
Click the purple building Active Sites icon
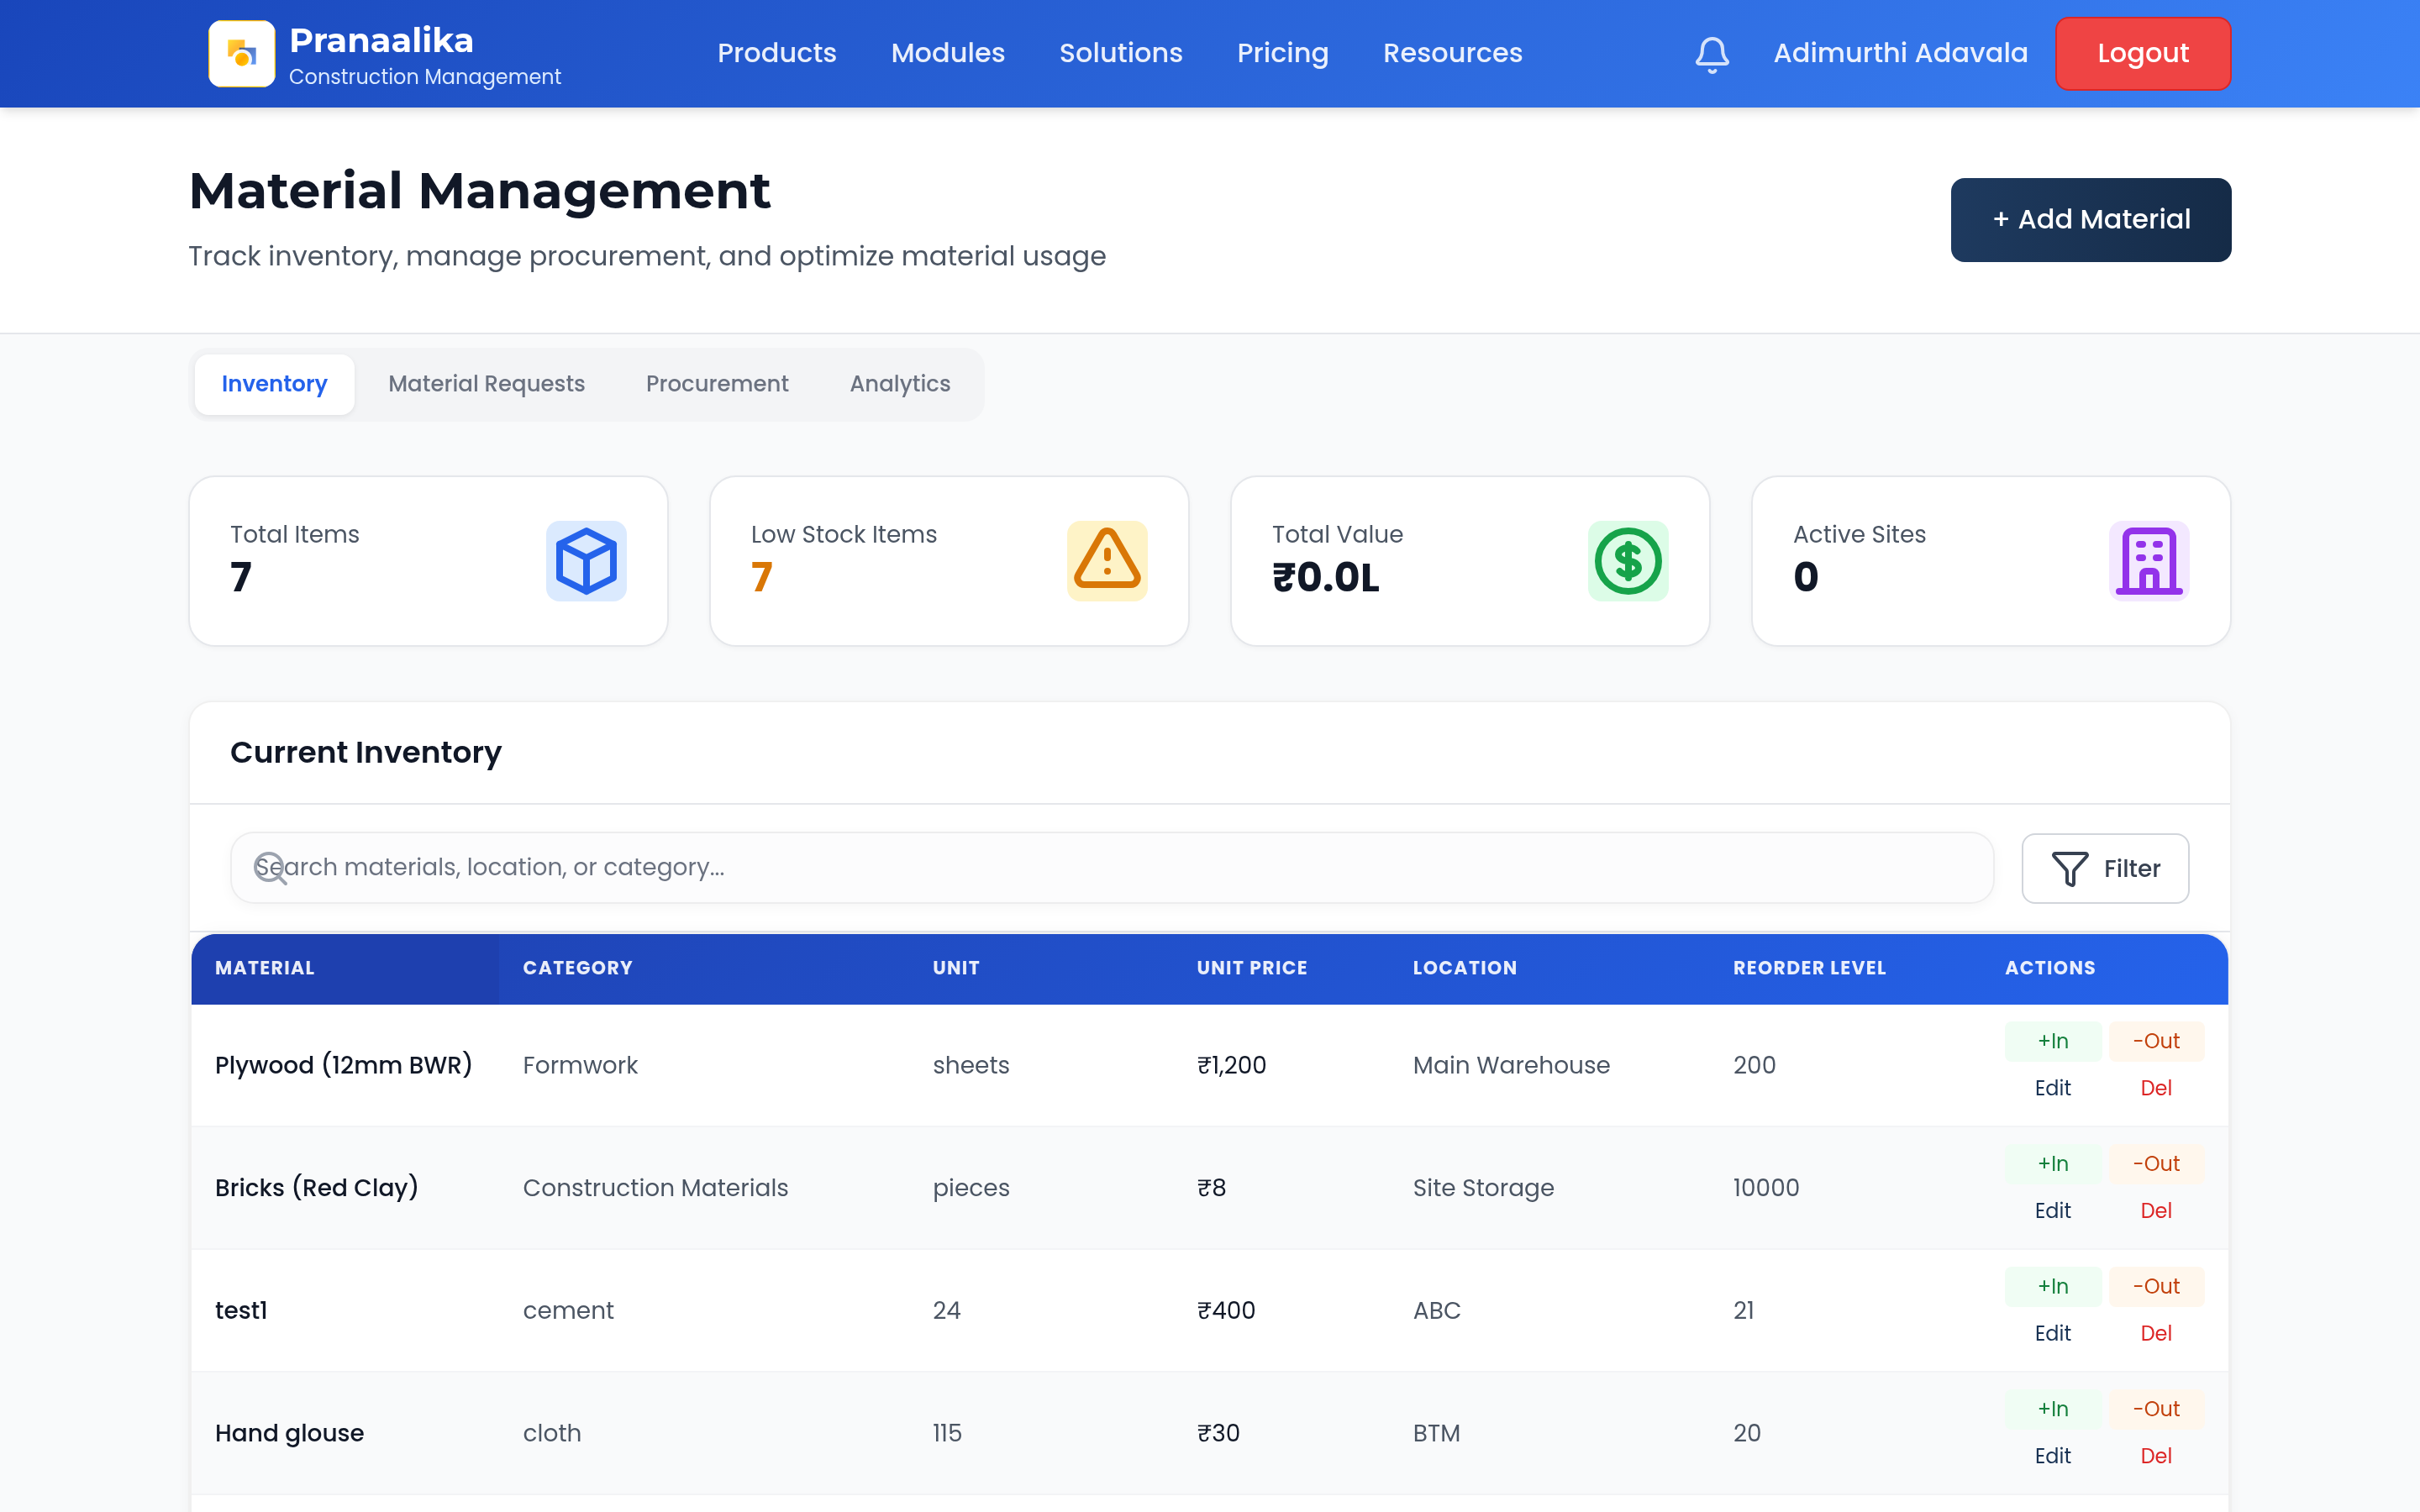[x=2149, y=561]
